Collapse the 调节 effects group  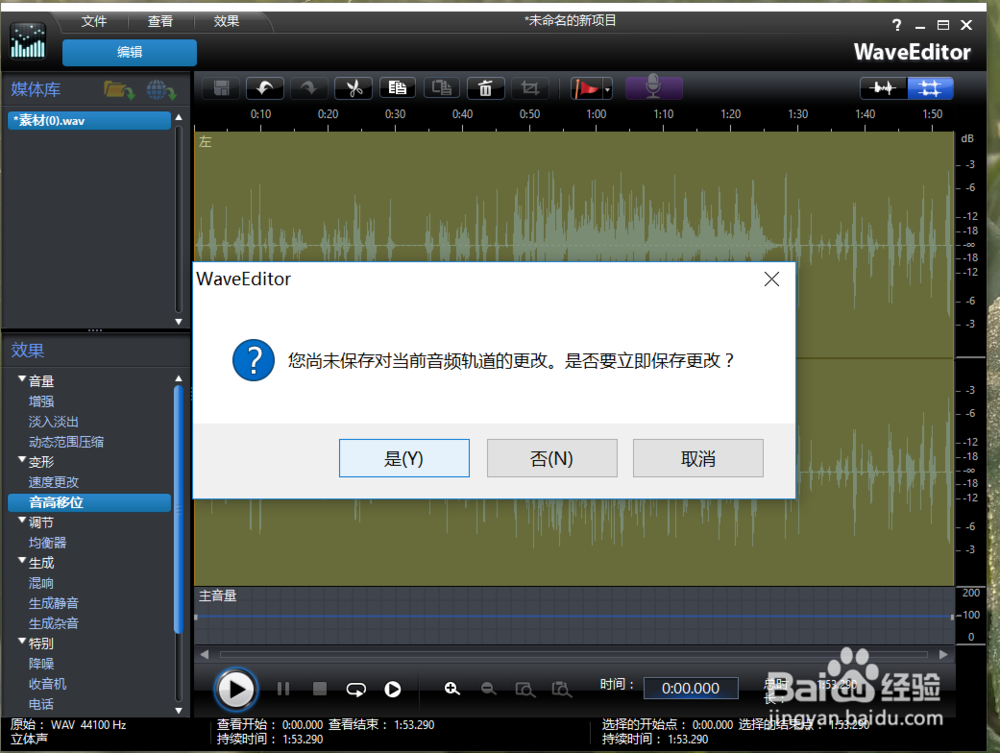click(22, 520)
